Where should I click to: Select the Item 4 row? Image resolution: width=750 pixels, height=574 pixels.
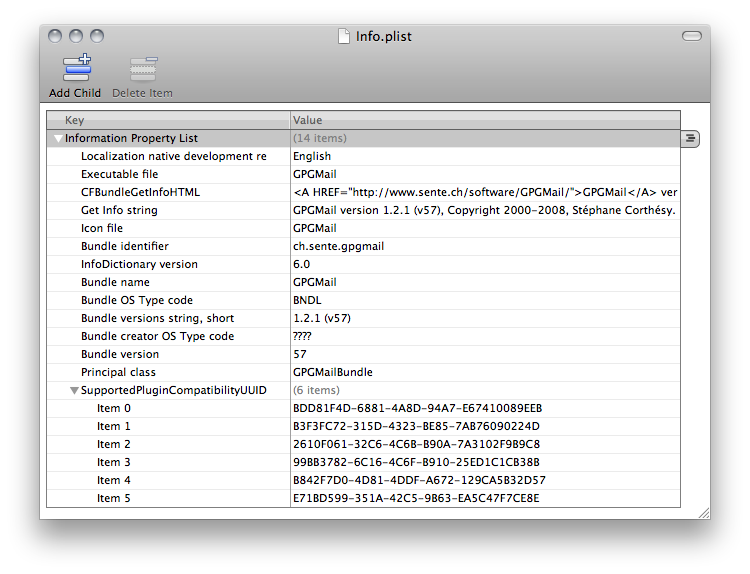pos(364,480)
